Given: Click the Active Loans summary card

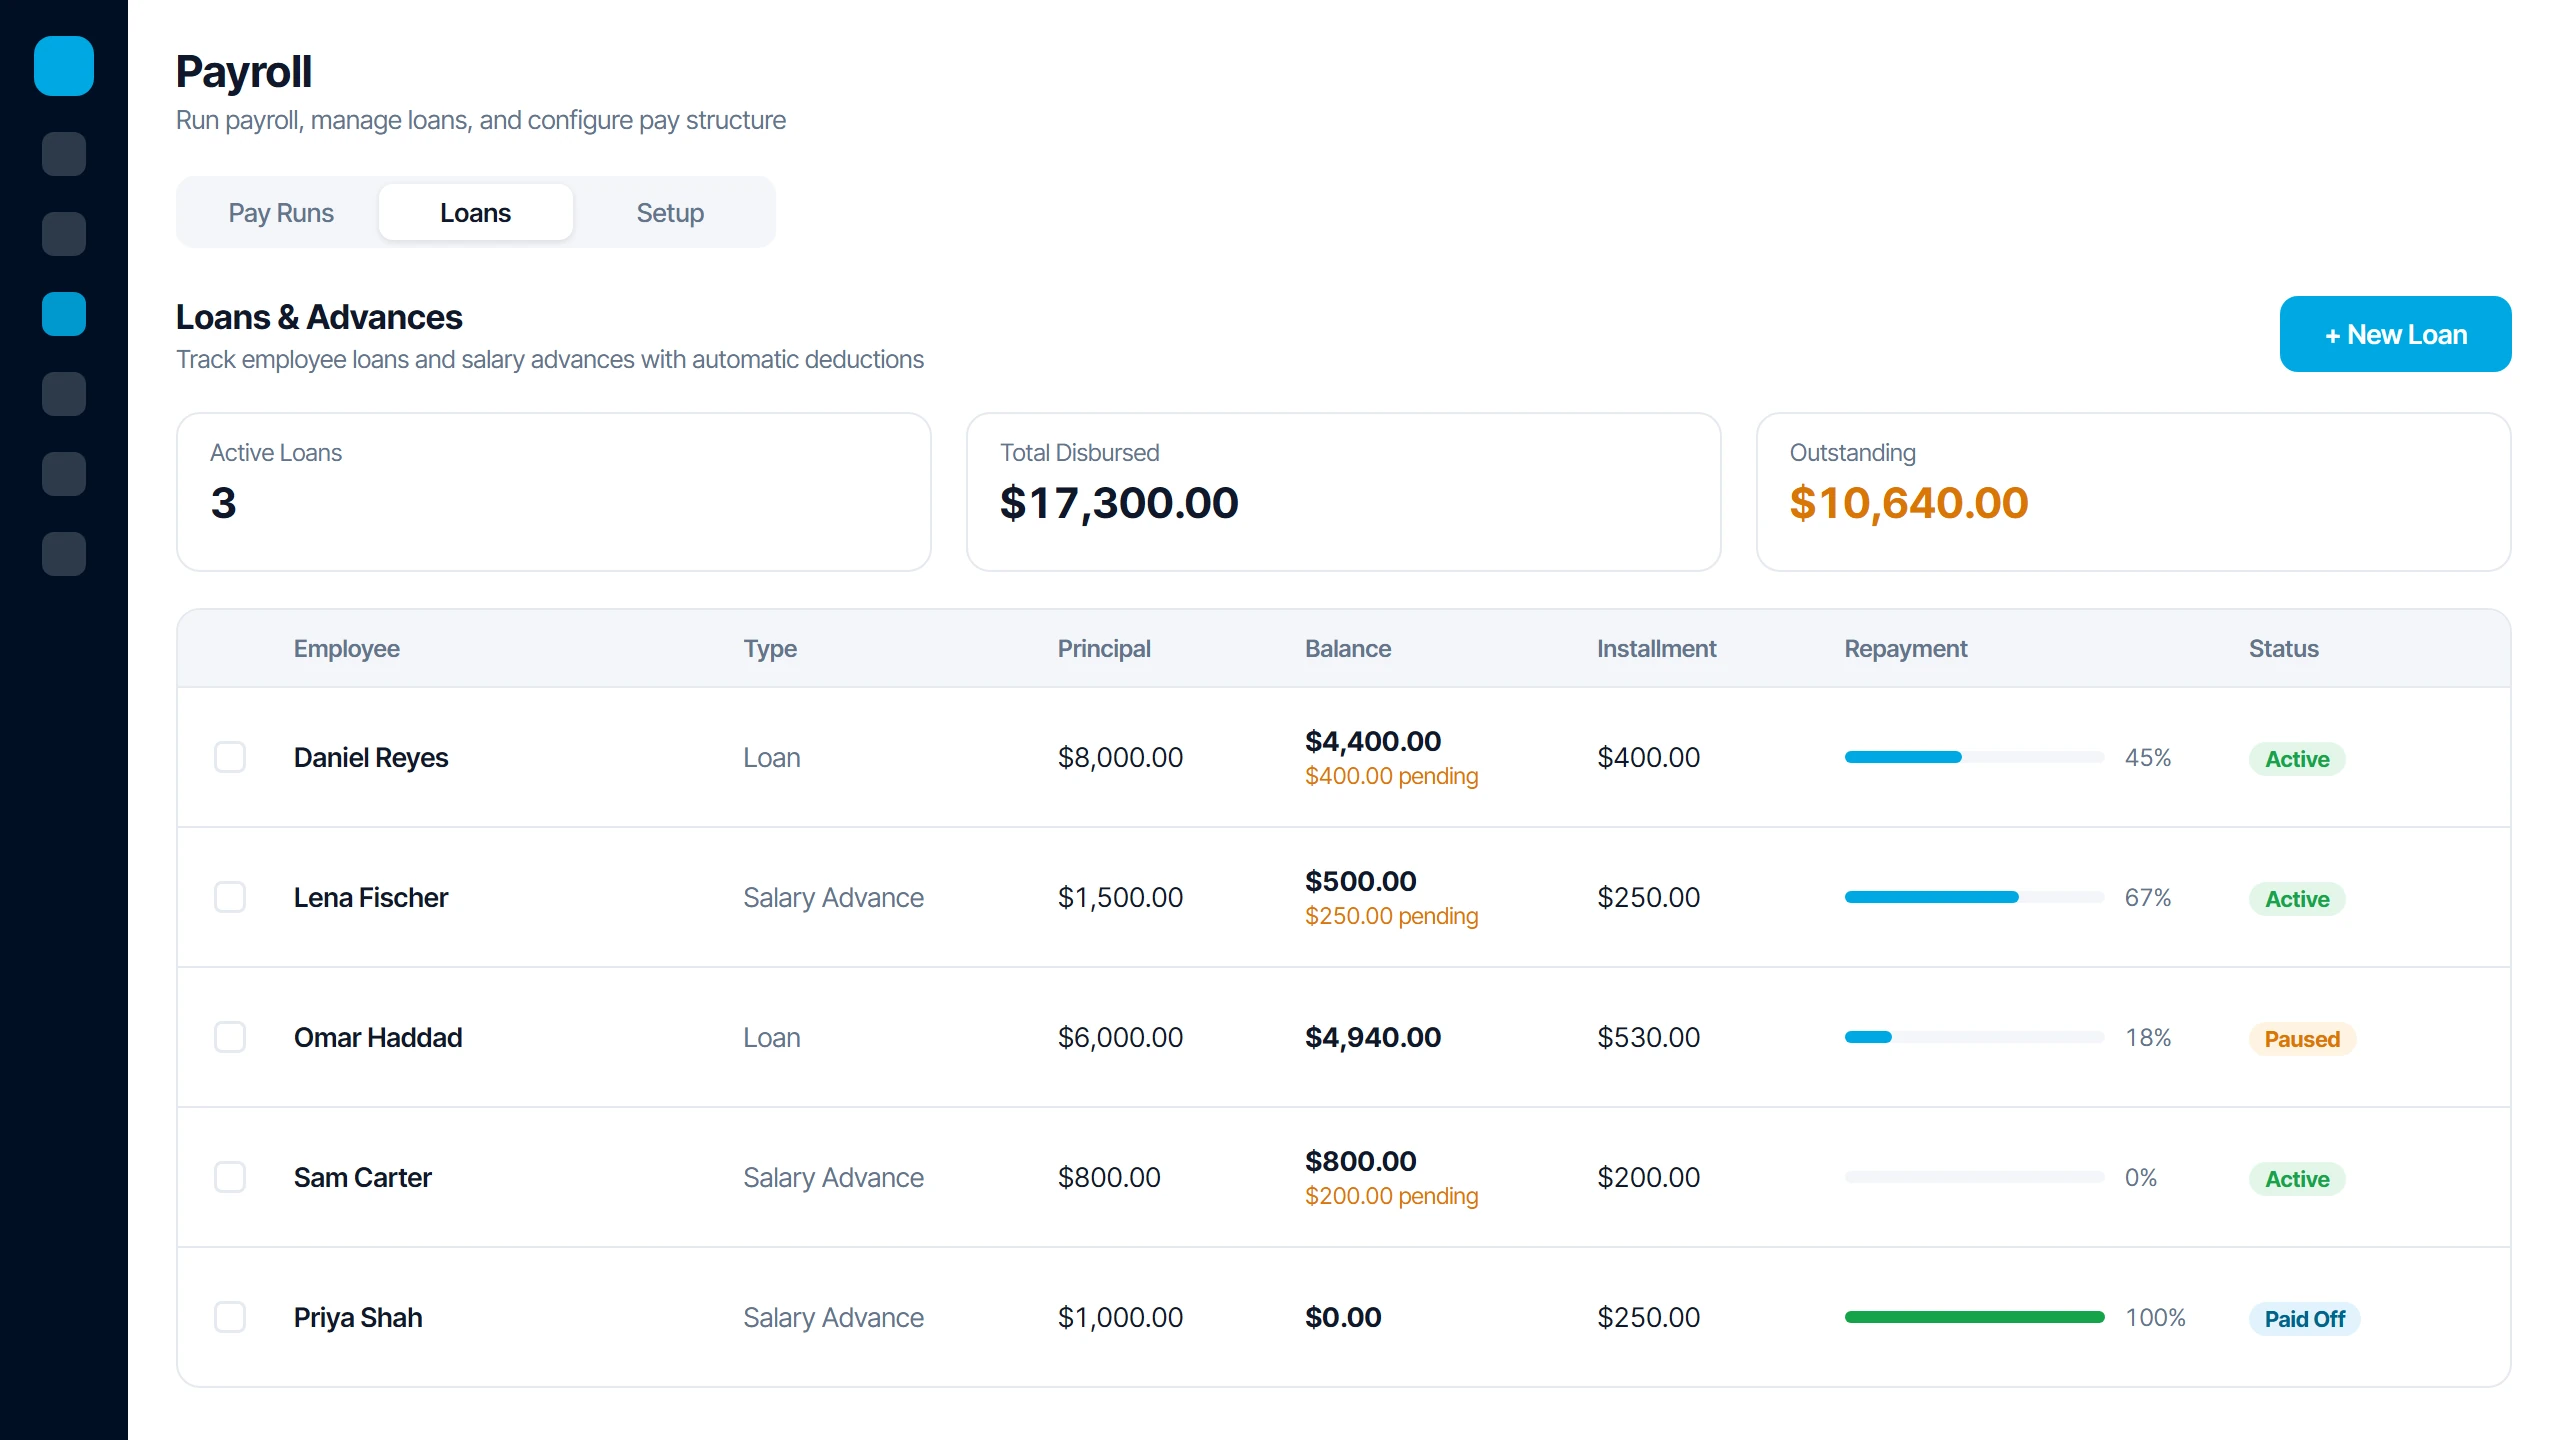Looking at the screenshot, I should [554, 492].
